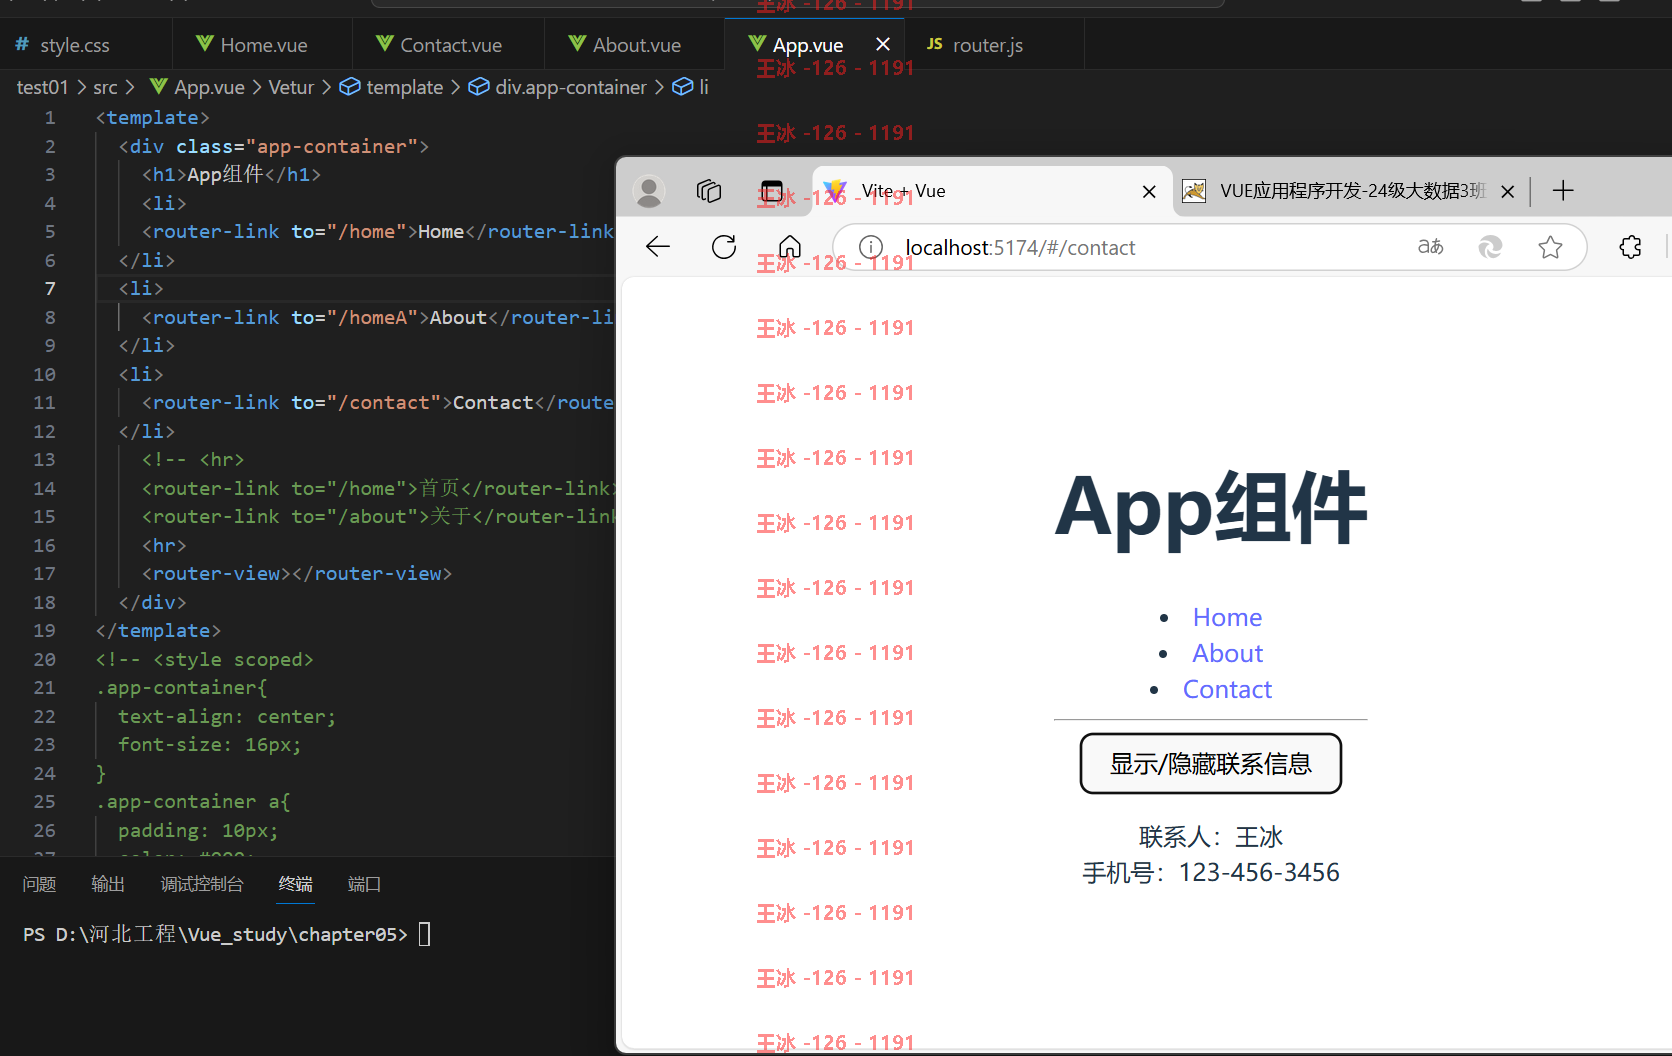Click the to="/contact" router-link line
Viewport: 1672px width, 1056px height.
click(378, 402)
